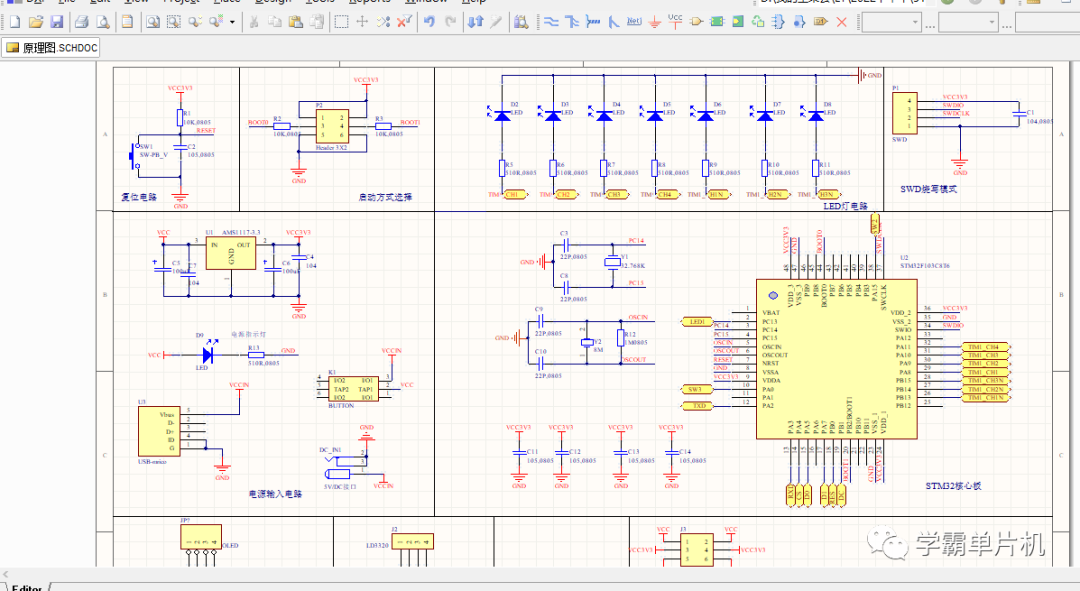Screen dimensions: 1080x591
Task: Click the Print icon
Action: tap(81, 22)
